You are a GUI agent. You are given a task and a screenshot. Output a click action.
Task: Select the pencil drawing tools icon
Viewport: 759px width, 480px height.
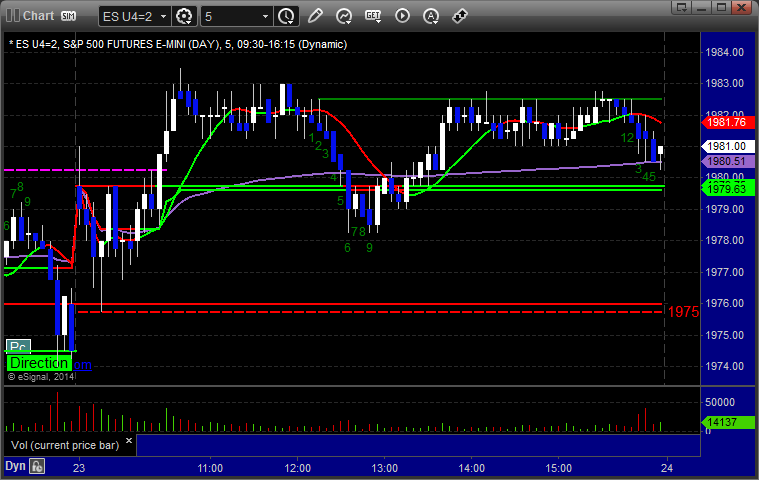[x=315, y=16]
